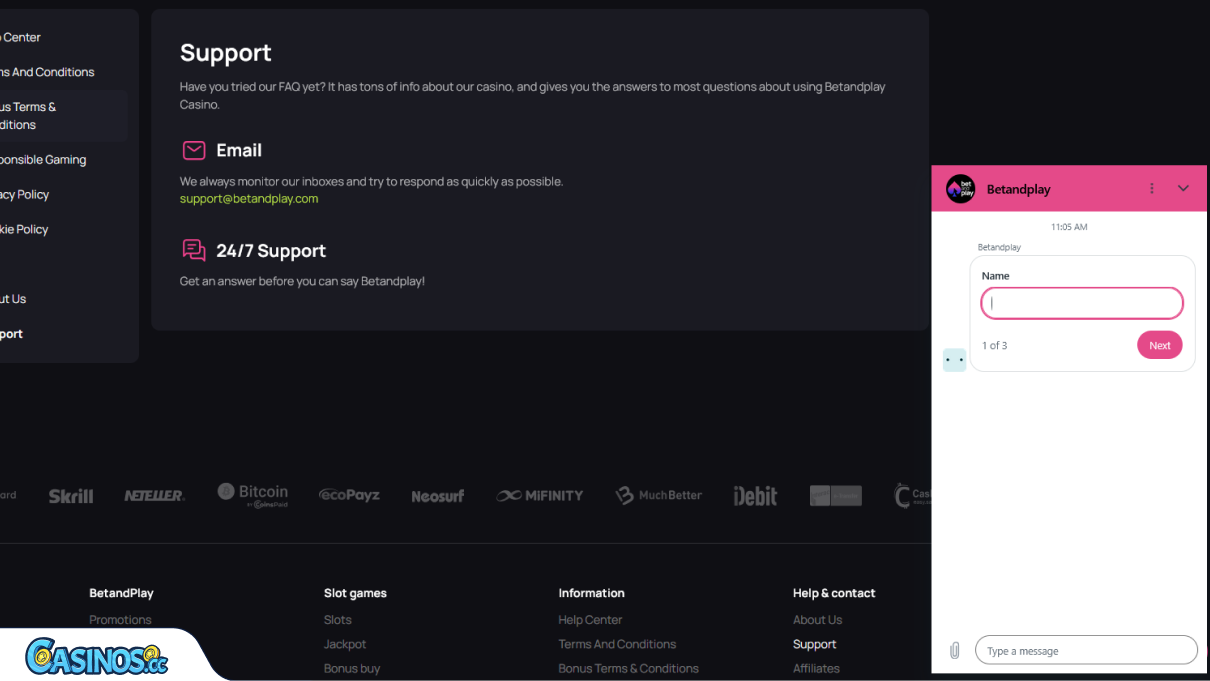Click the Email envelope icon
1210x681 pixels.
[x=194, y=150]
